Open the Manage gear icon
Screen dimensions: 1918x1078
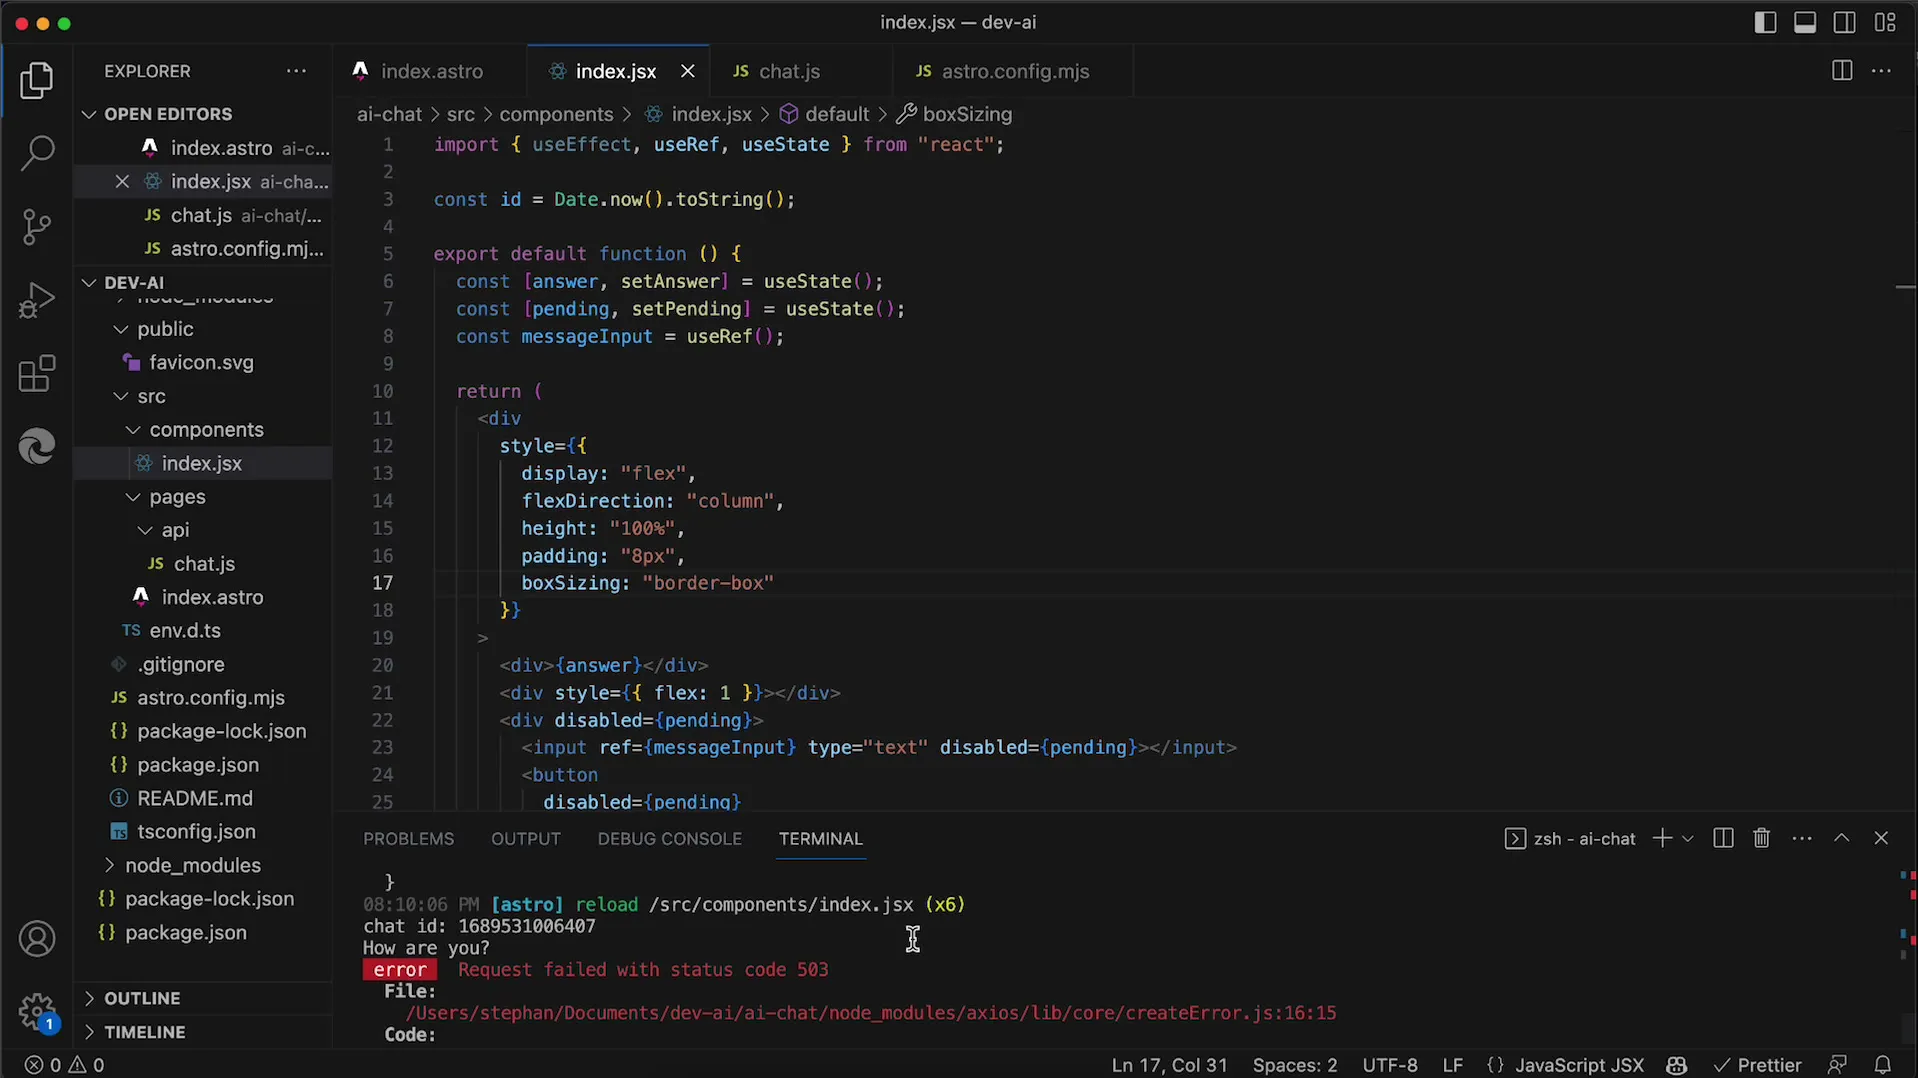(37, 1011)
